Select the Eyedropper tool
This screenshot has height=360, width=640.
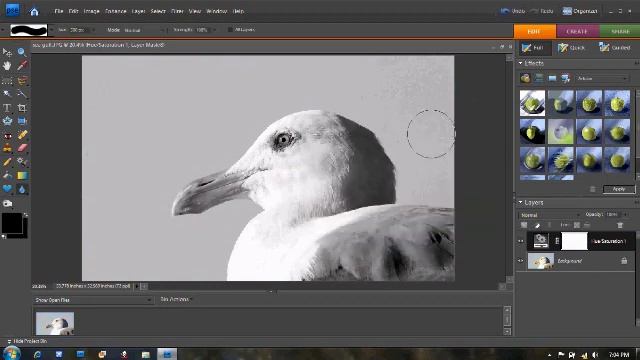coord(22,66)
